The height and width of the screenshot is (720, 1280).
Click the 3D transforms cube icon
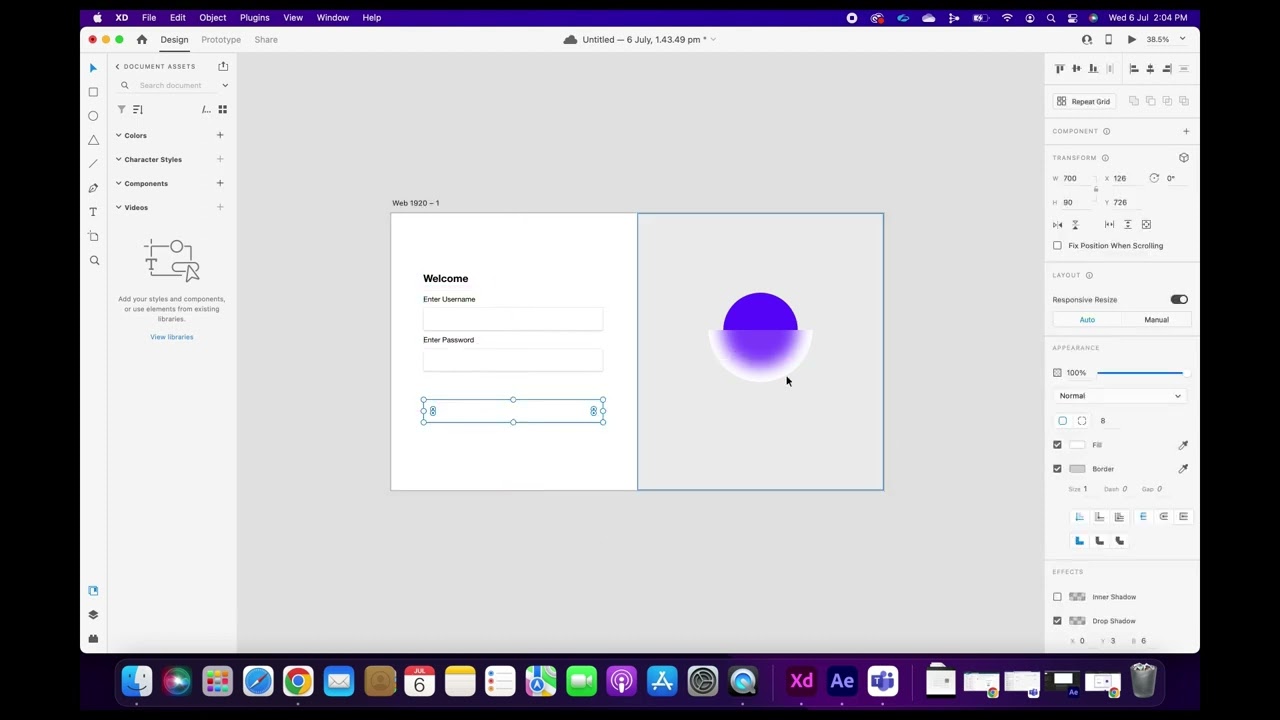tap(1184, 158)
